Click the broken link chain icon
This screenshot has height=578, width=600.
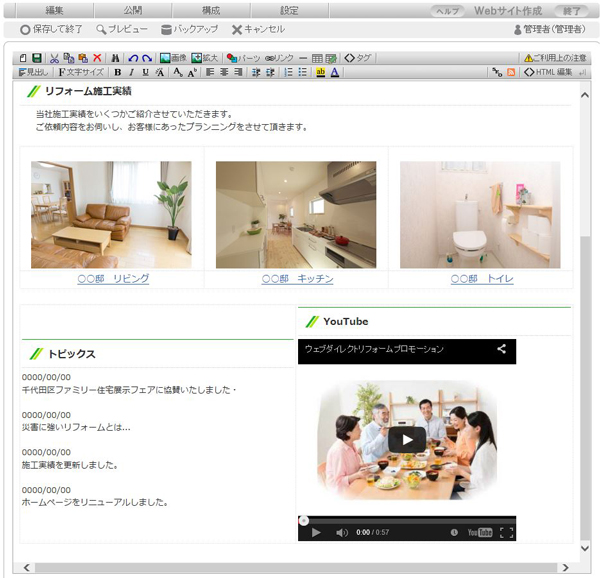tap(497, 72)
